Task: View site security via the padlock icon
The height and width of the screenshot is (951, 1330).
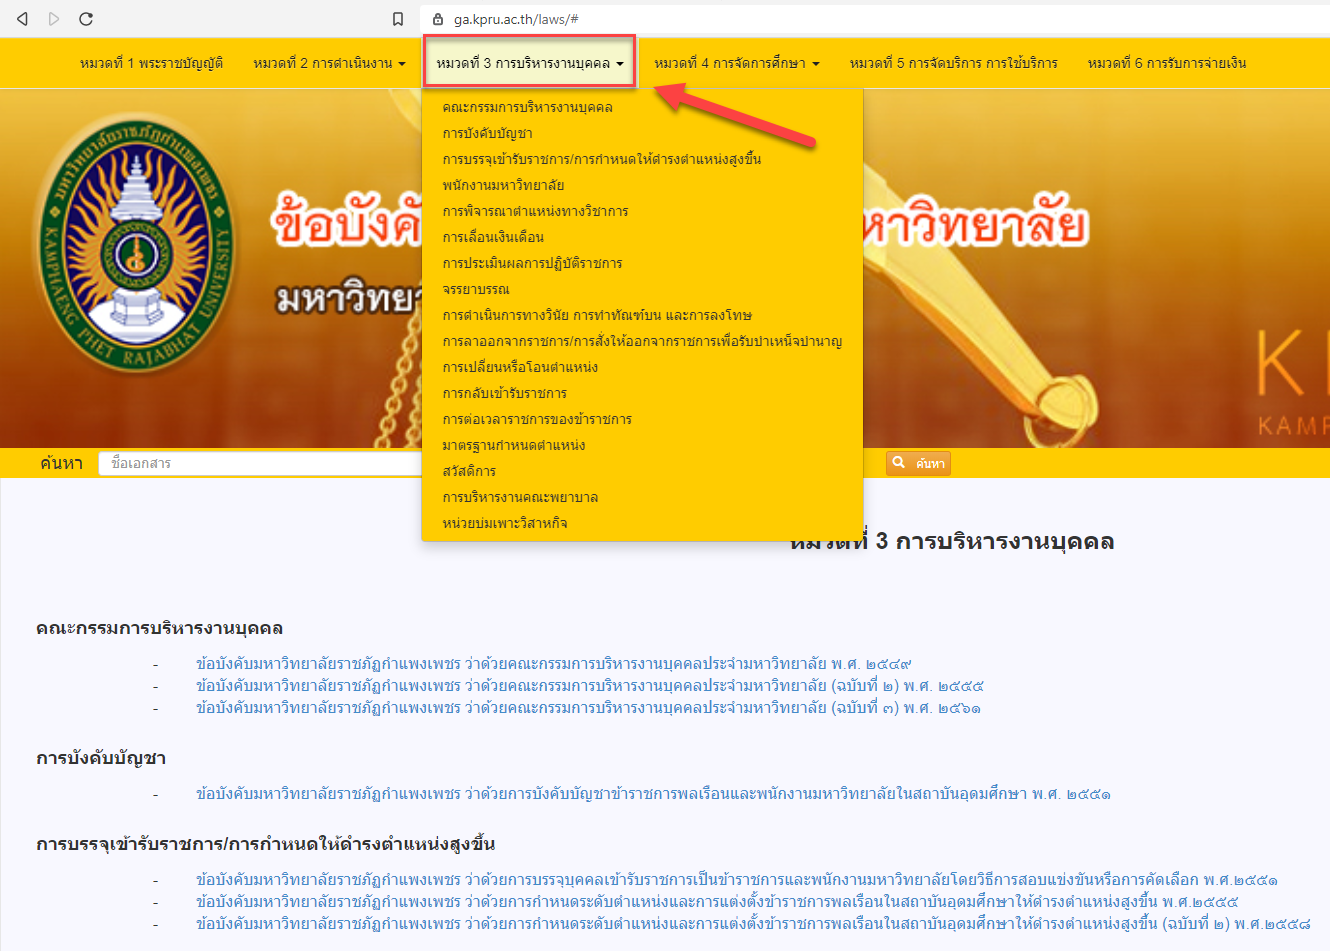Action: (x=438, y=19)
